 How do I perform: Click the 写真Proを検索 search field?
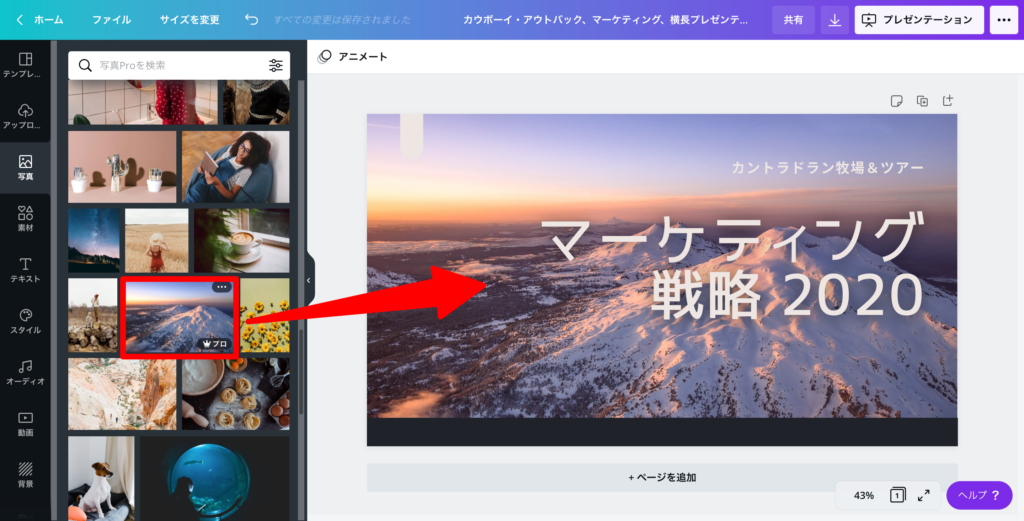(x=179, y=65)
